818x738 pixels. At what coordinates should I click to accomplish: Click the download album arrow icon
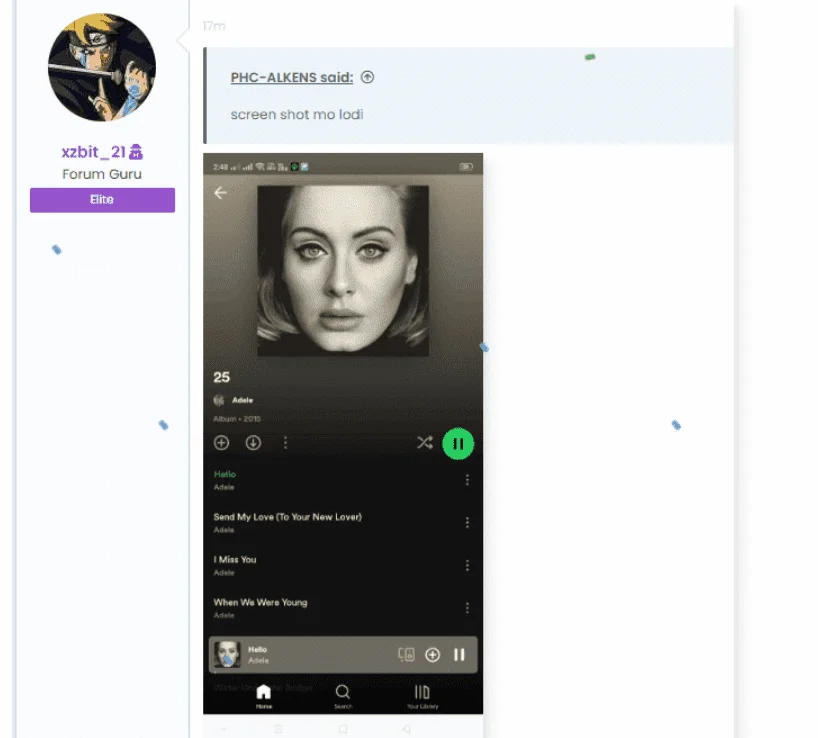253,443
